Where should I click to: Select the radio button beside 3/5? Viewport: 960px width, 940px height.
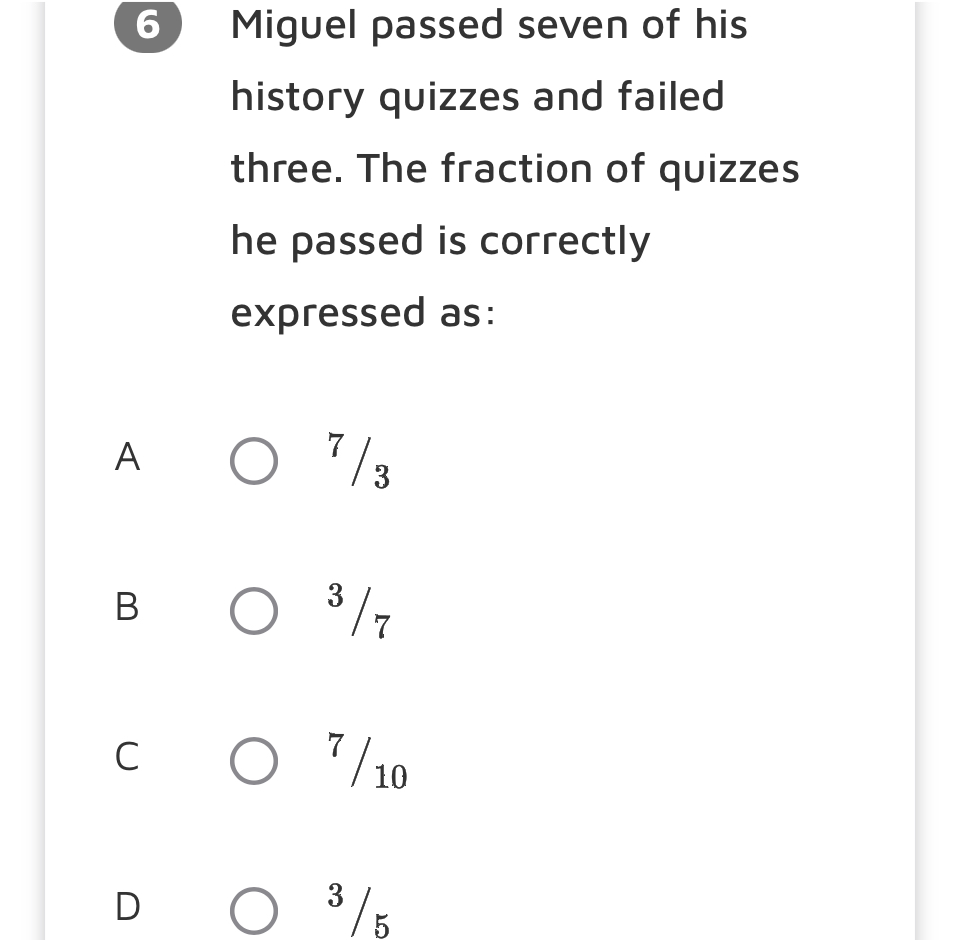pyautogui.click(x=254, y=909)
